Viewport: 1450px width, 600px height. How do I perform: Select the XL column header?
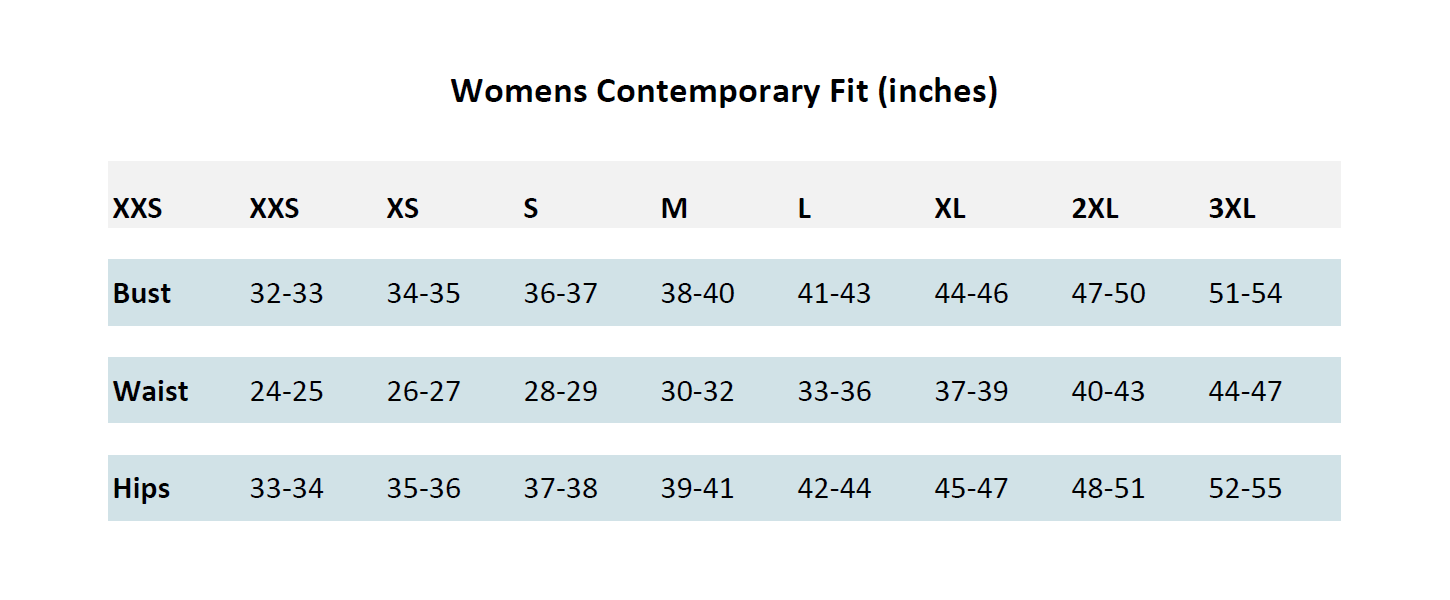(950, 209)
